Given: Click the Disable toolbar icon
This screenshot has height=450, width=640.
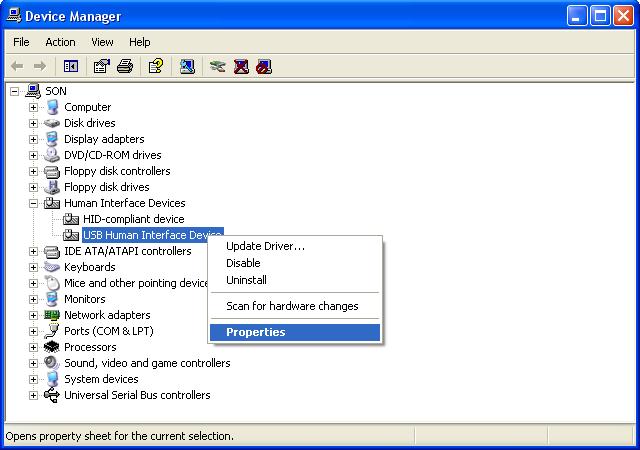Looking at the screenshot, I should 264,67.
